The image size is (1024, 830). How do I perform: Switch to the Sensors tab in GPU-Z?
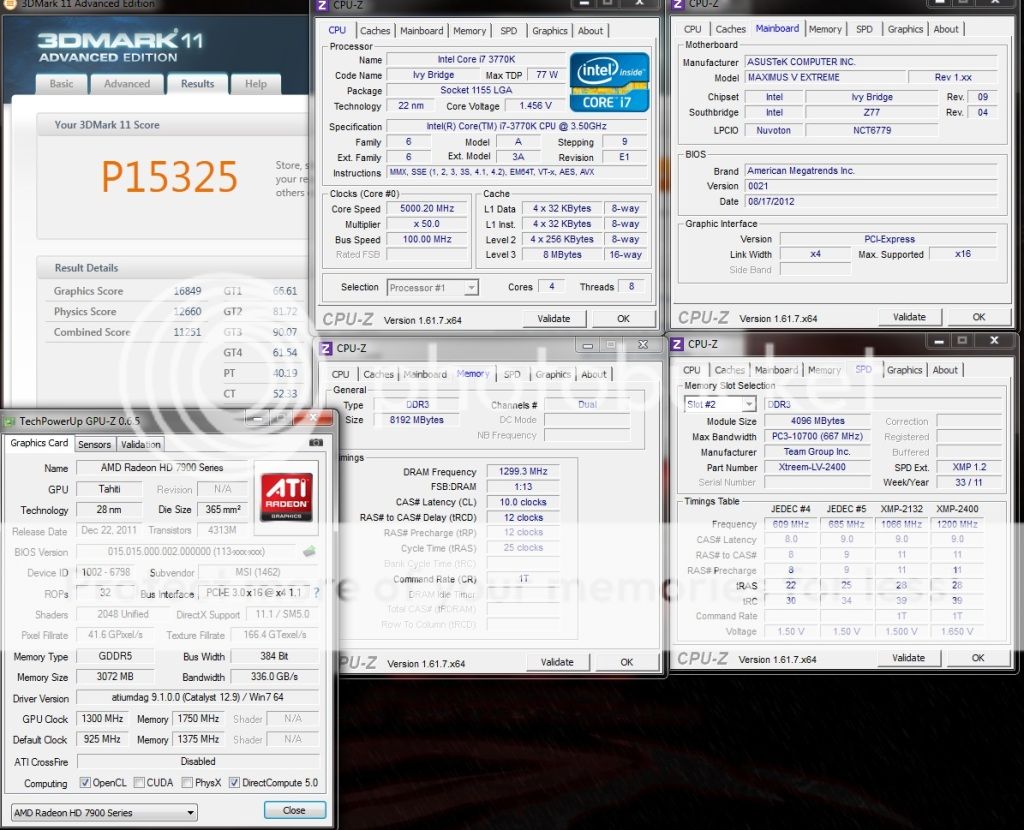coord(94,444)
